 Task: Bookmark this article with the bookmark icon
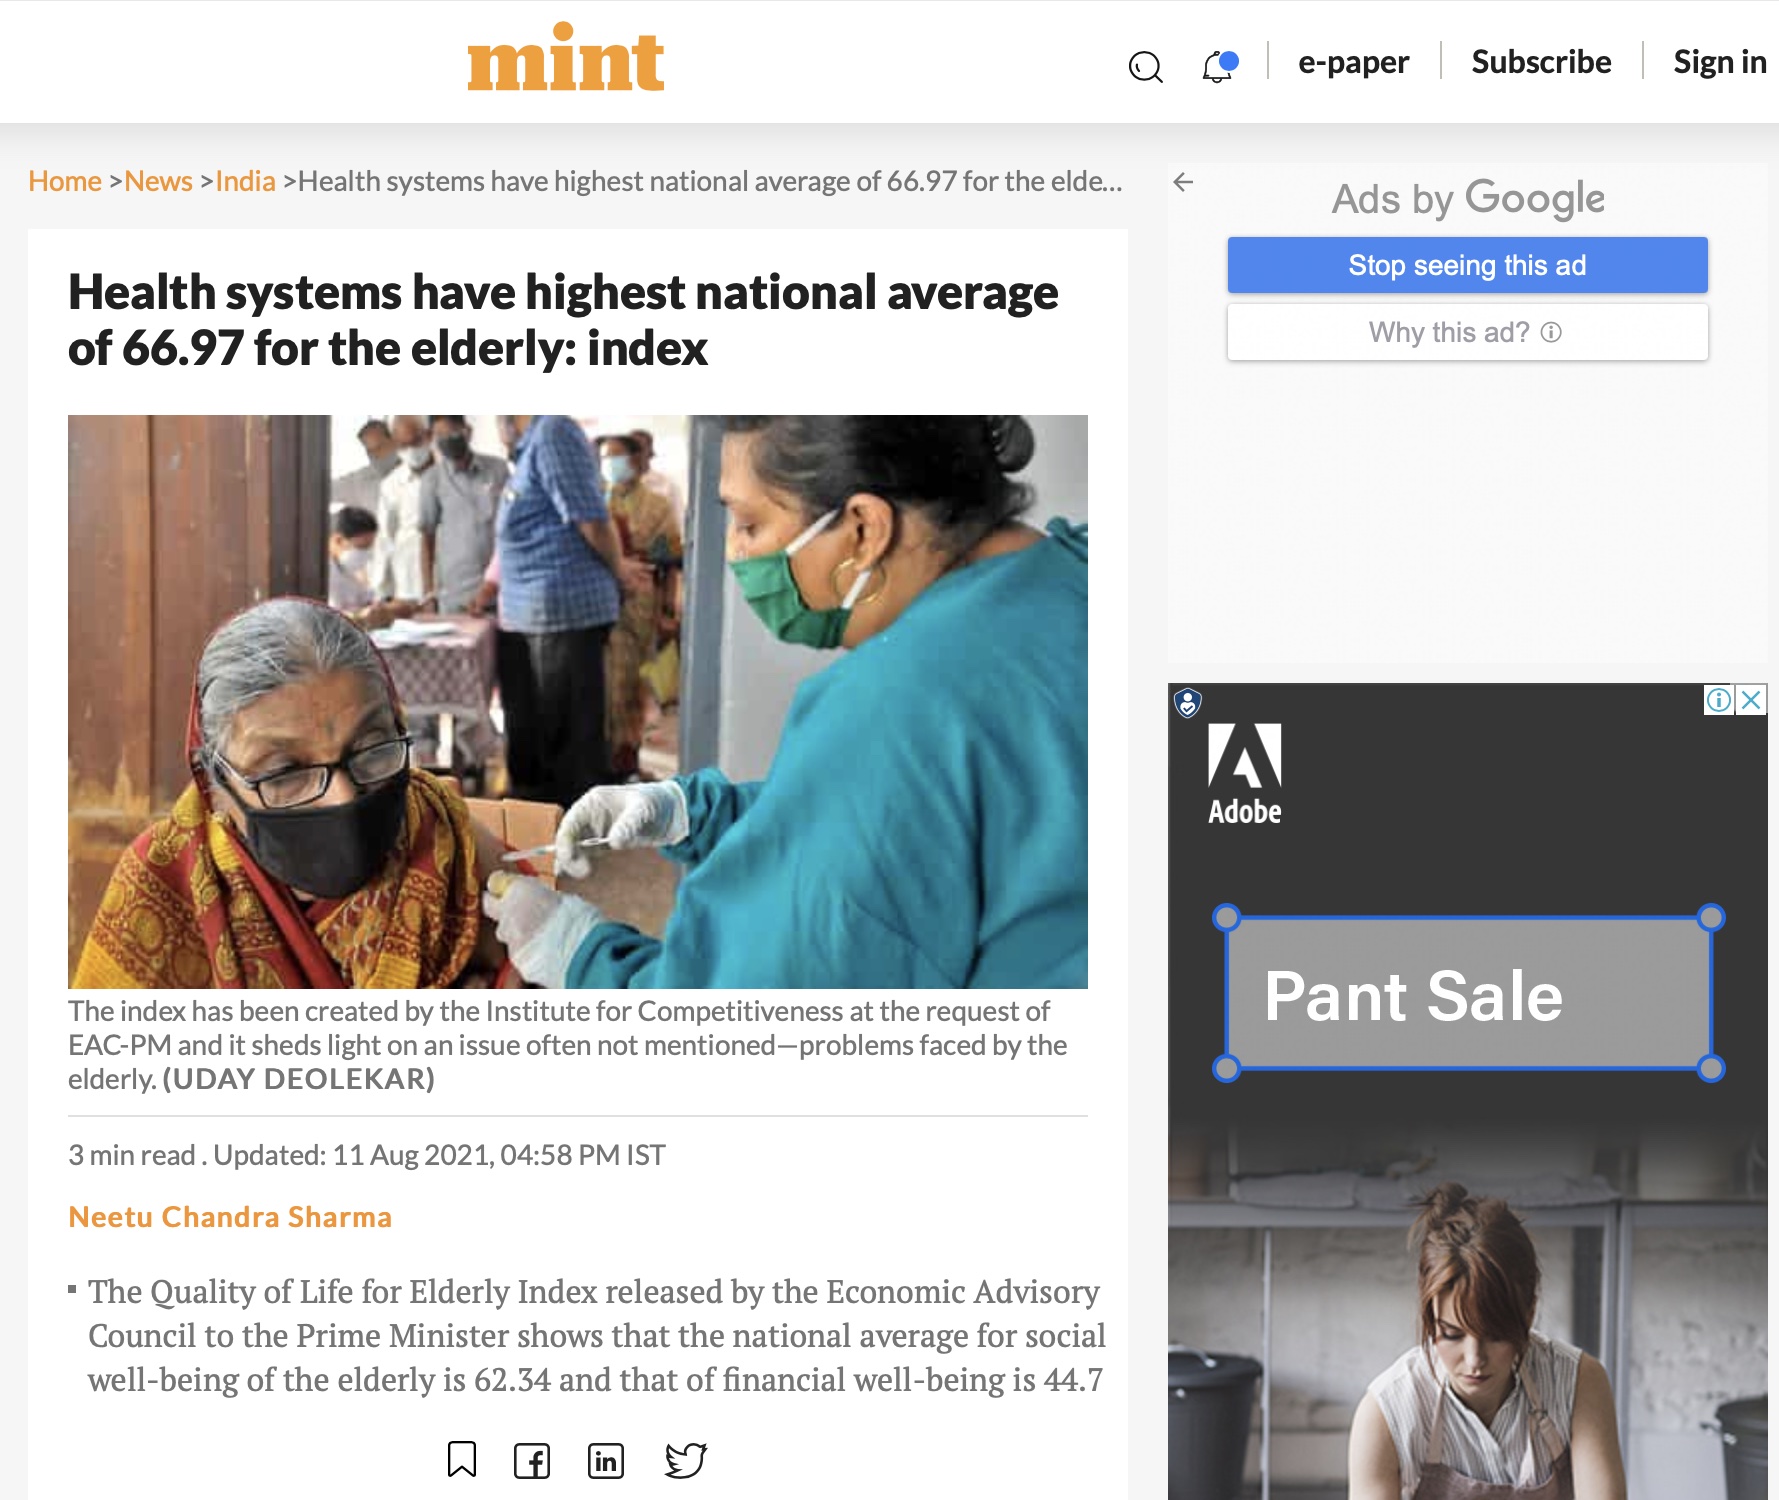[462, 1459]
